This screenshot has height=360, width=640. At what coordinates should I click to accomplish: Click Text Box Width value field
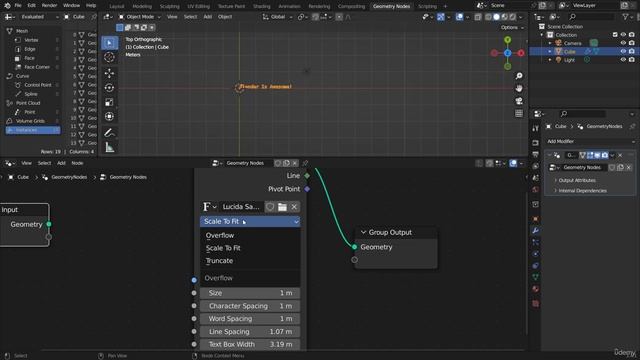250,344
